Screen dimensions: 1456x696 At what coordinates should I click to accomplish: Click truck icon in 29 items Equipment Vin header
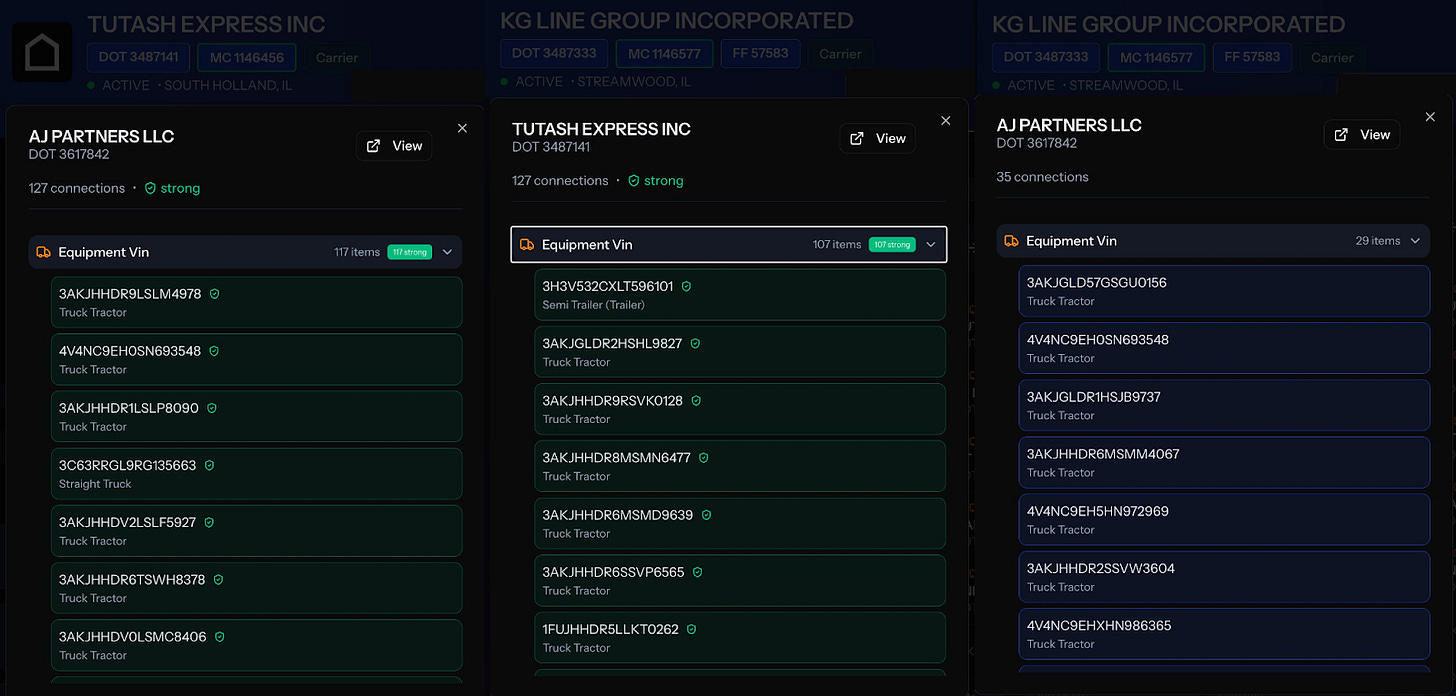click(1011, 241)
